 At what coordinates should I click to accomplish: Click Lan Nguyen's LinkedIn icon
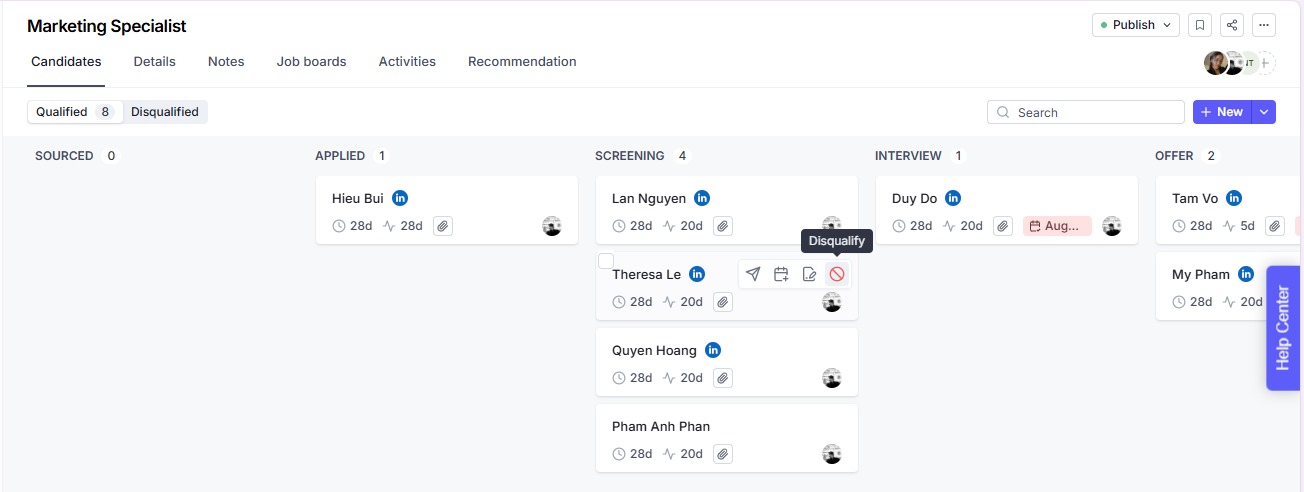point(702,198)
